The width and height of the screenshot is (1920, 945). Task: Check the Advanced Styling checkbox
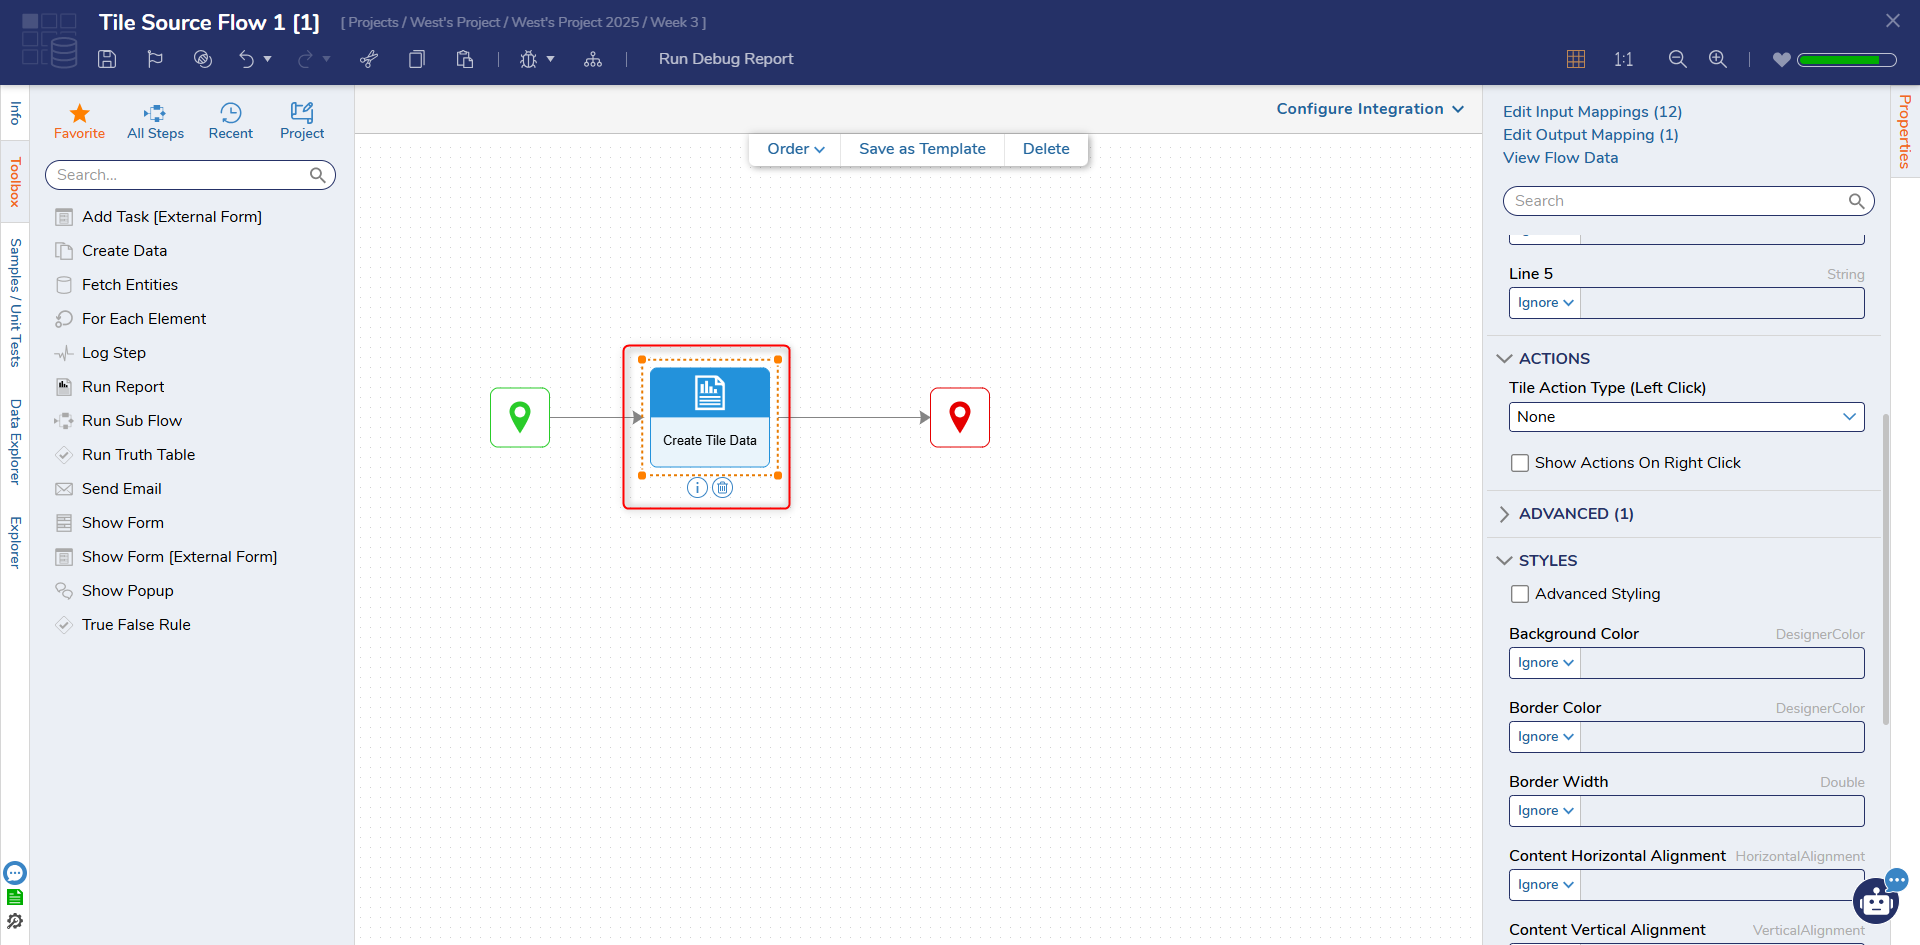pyautogui.click(x=1520, y=594)
